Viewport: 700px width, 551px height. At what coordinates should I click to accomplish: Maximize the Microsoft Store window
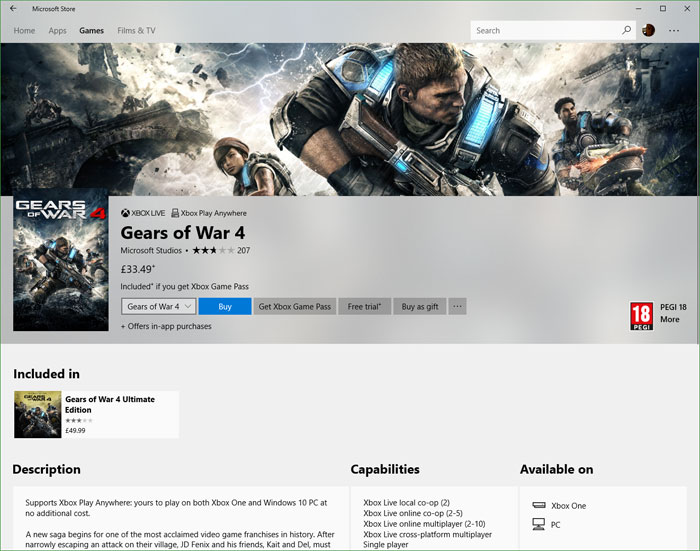[x=663, y=8]
